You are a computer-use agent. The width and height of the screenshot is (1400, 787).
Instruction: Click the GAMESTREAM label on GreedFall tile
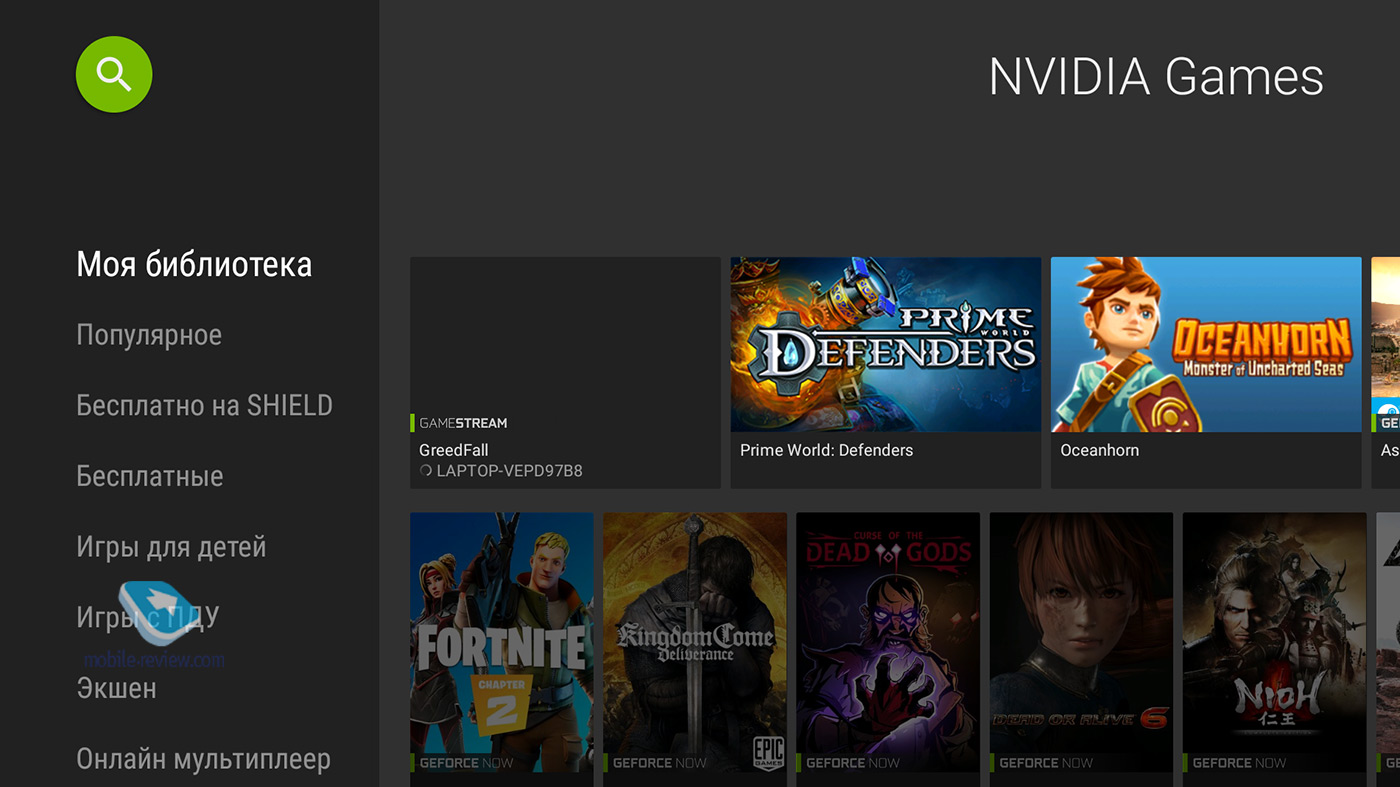pyautogui.click(x=463, y=423)
